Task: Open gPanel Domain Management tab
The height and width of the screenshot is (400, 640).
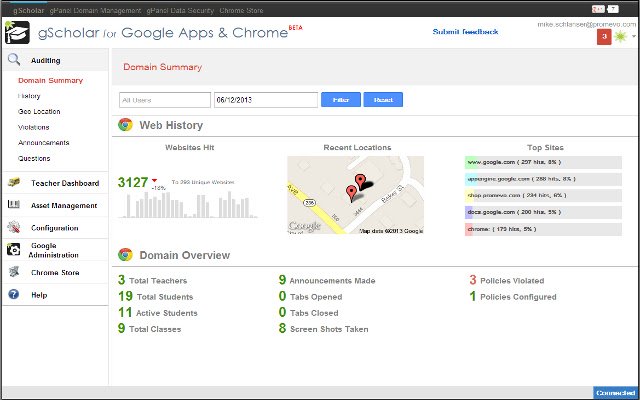Action: click(x=95, y=11)
